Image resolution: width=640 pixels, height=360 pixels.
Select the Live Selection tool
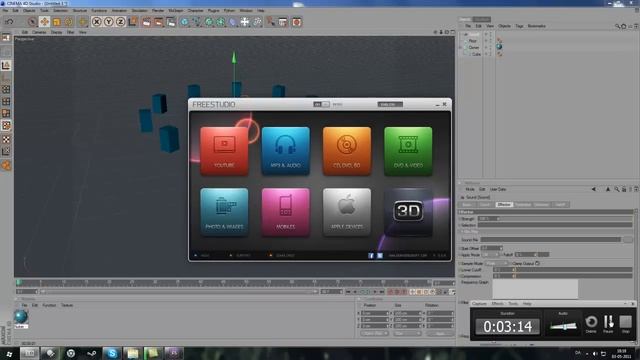(32, 22)
